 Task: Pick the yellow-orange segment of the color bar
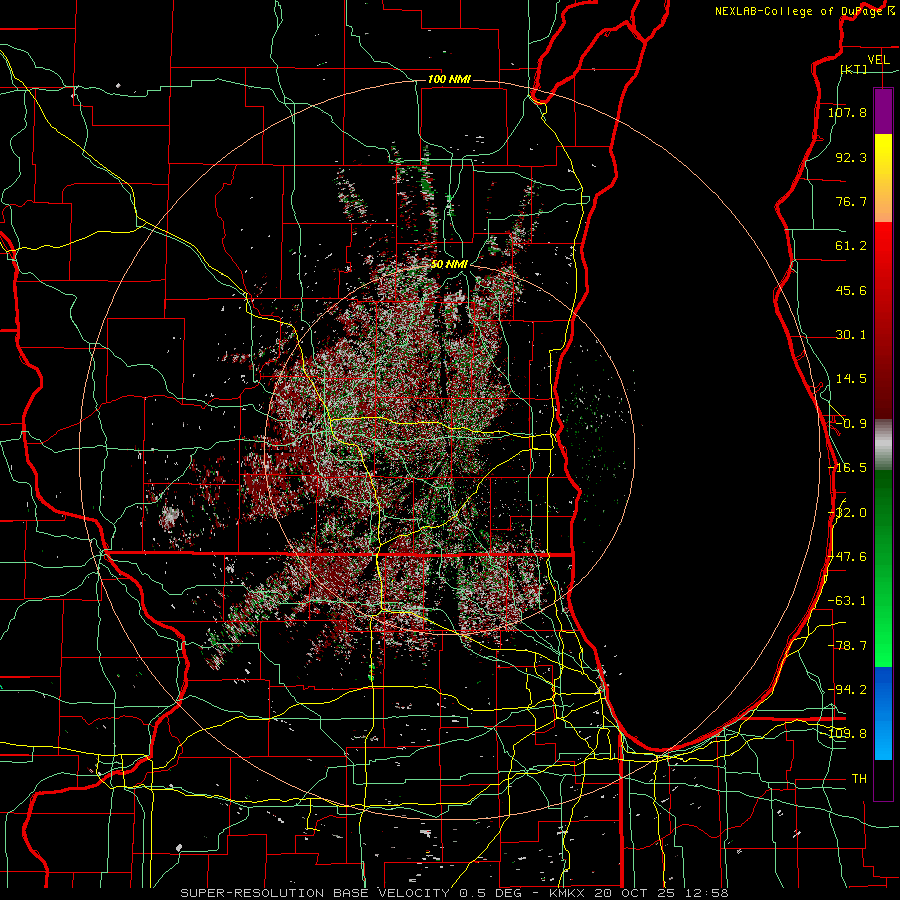(x=883, y=178)
